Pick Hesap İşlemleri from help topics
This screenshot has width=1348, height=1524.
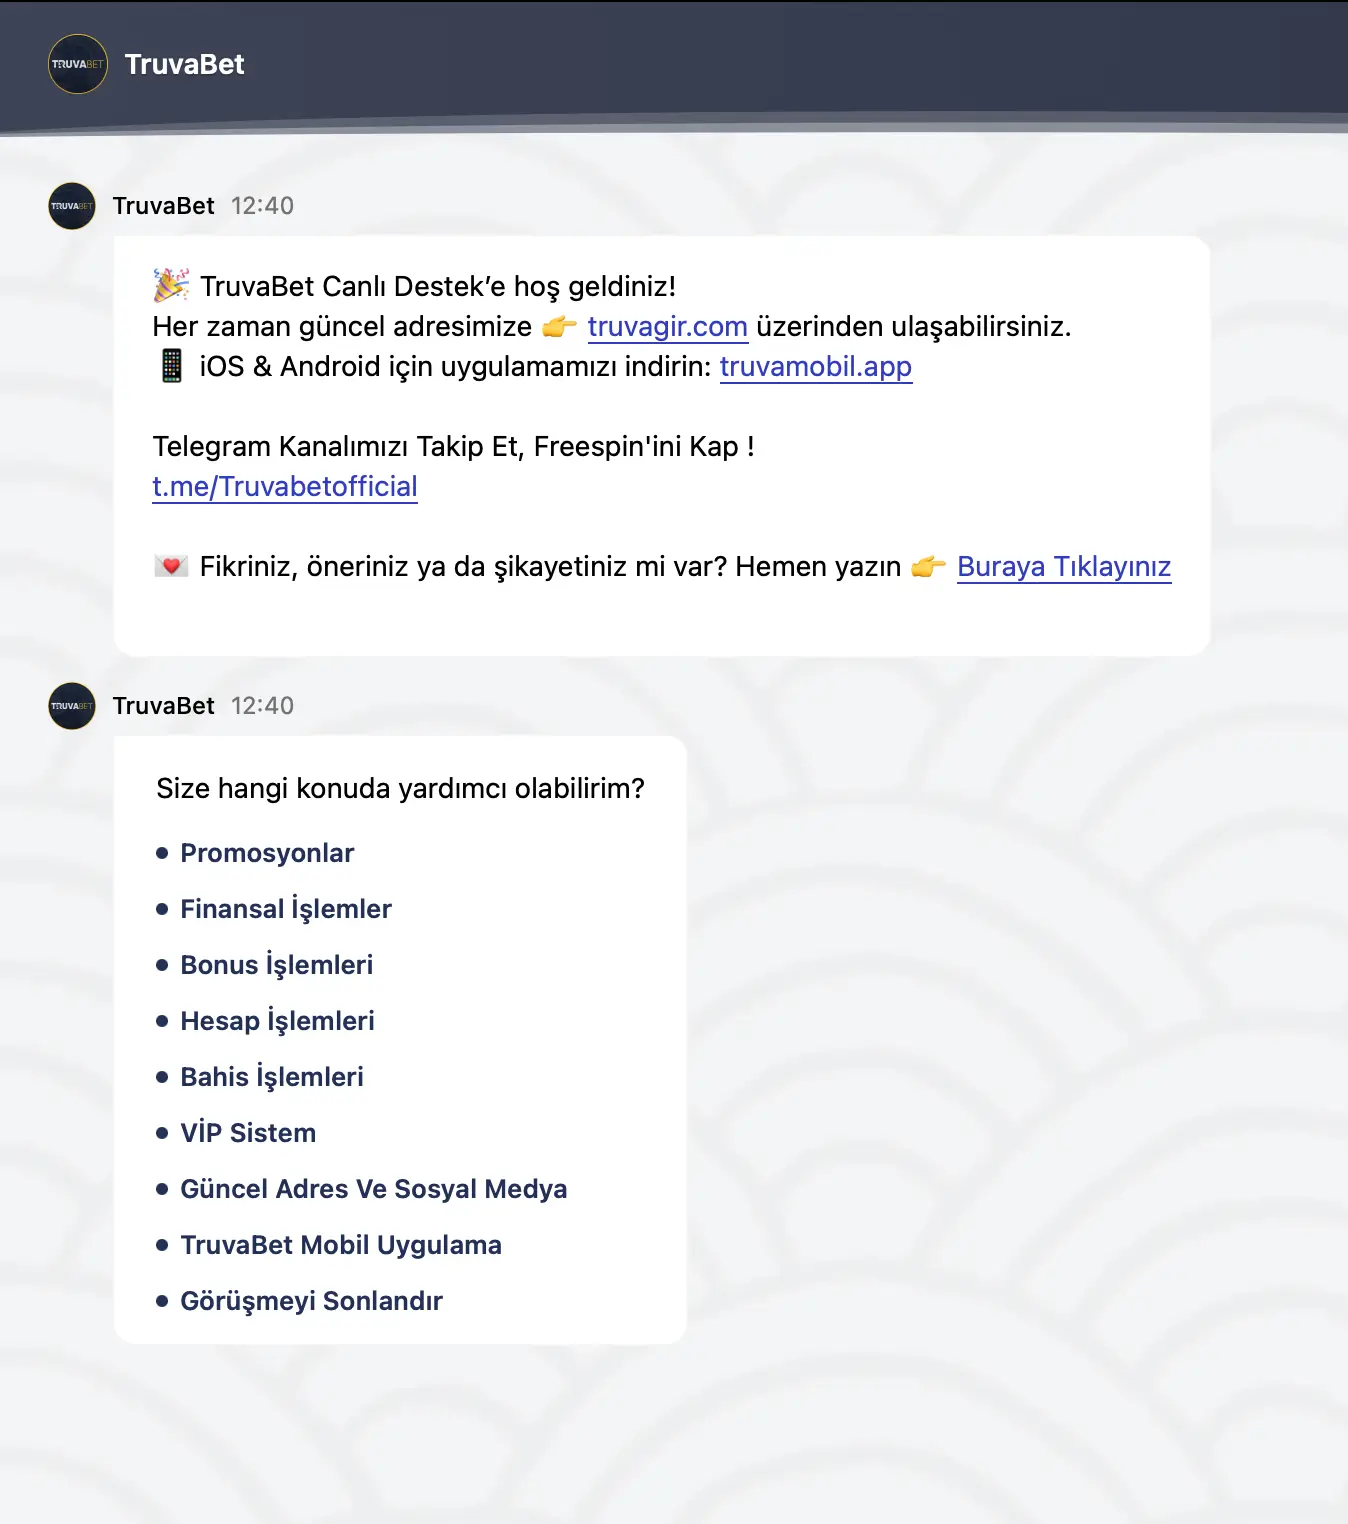277,1021
